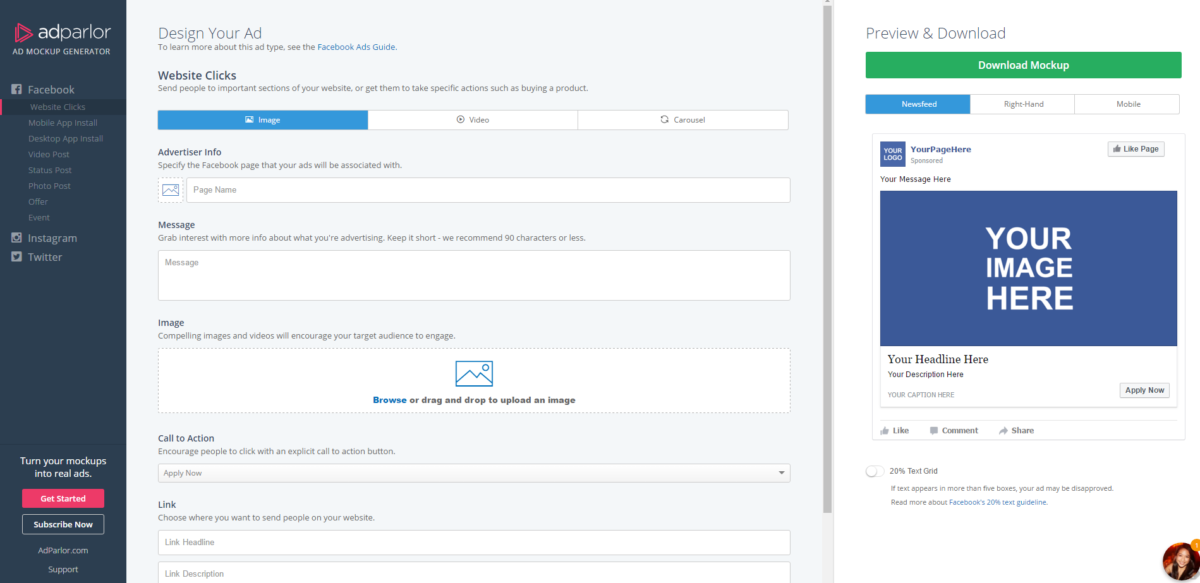The width and height of the screenshot is (1200, 583).
Task: Click the Share arrow icon in preview
Action: (1003, 431)
